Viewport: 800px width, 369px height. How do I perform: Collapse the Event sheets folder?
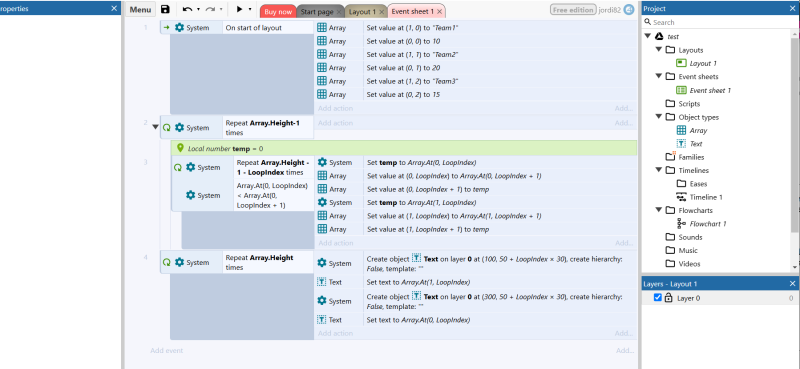click(x=659, y=76)
